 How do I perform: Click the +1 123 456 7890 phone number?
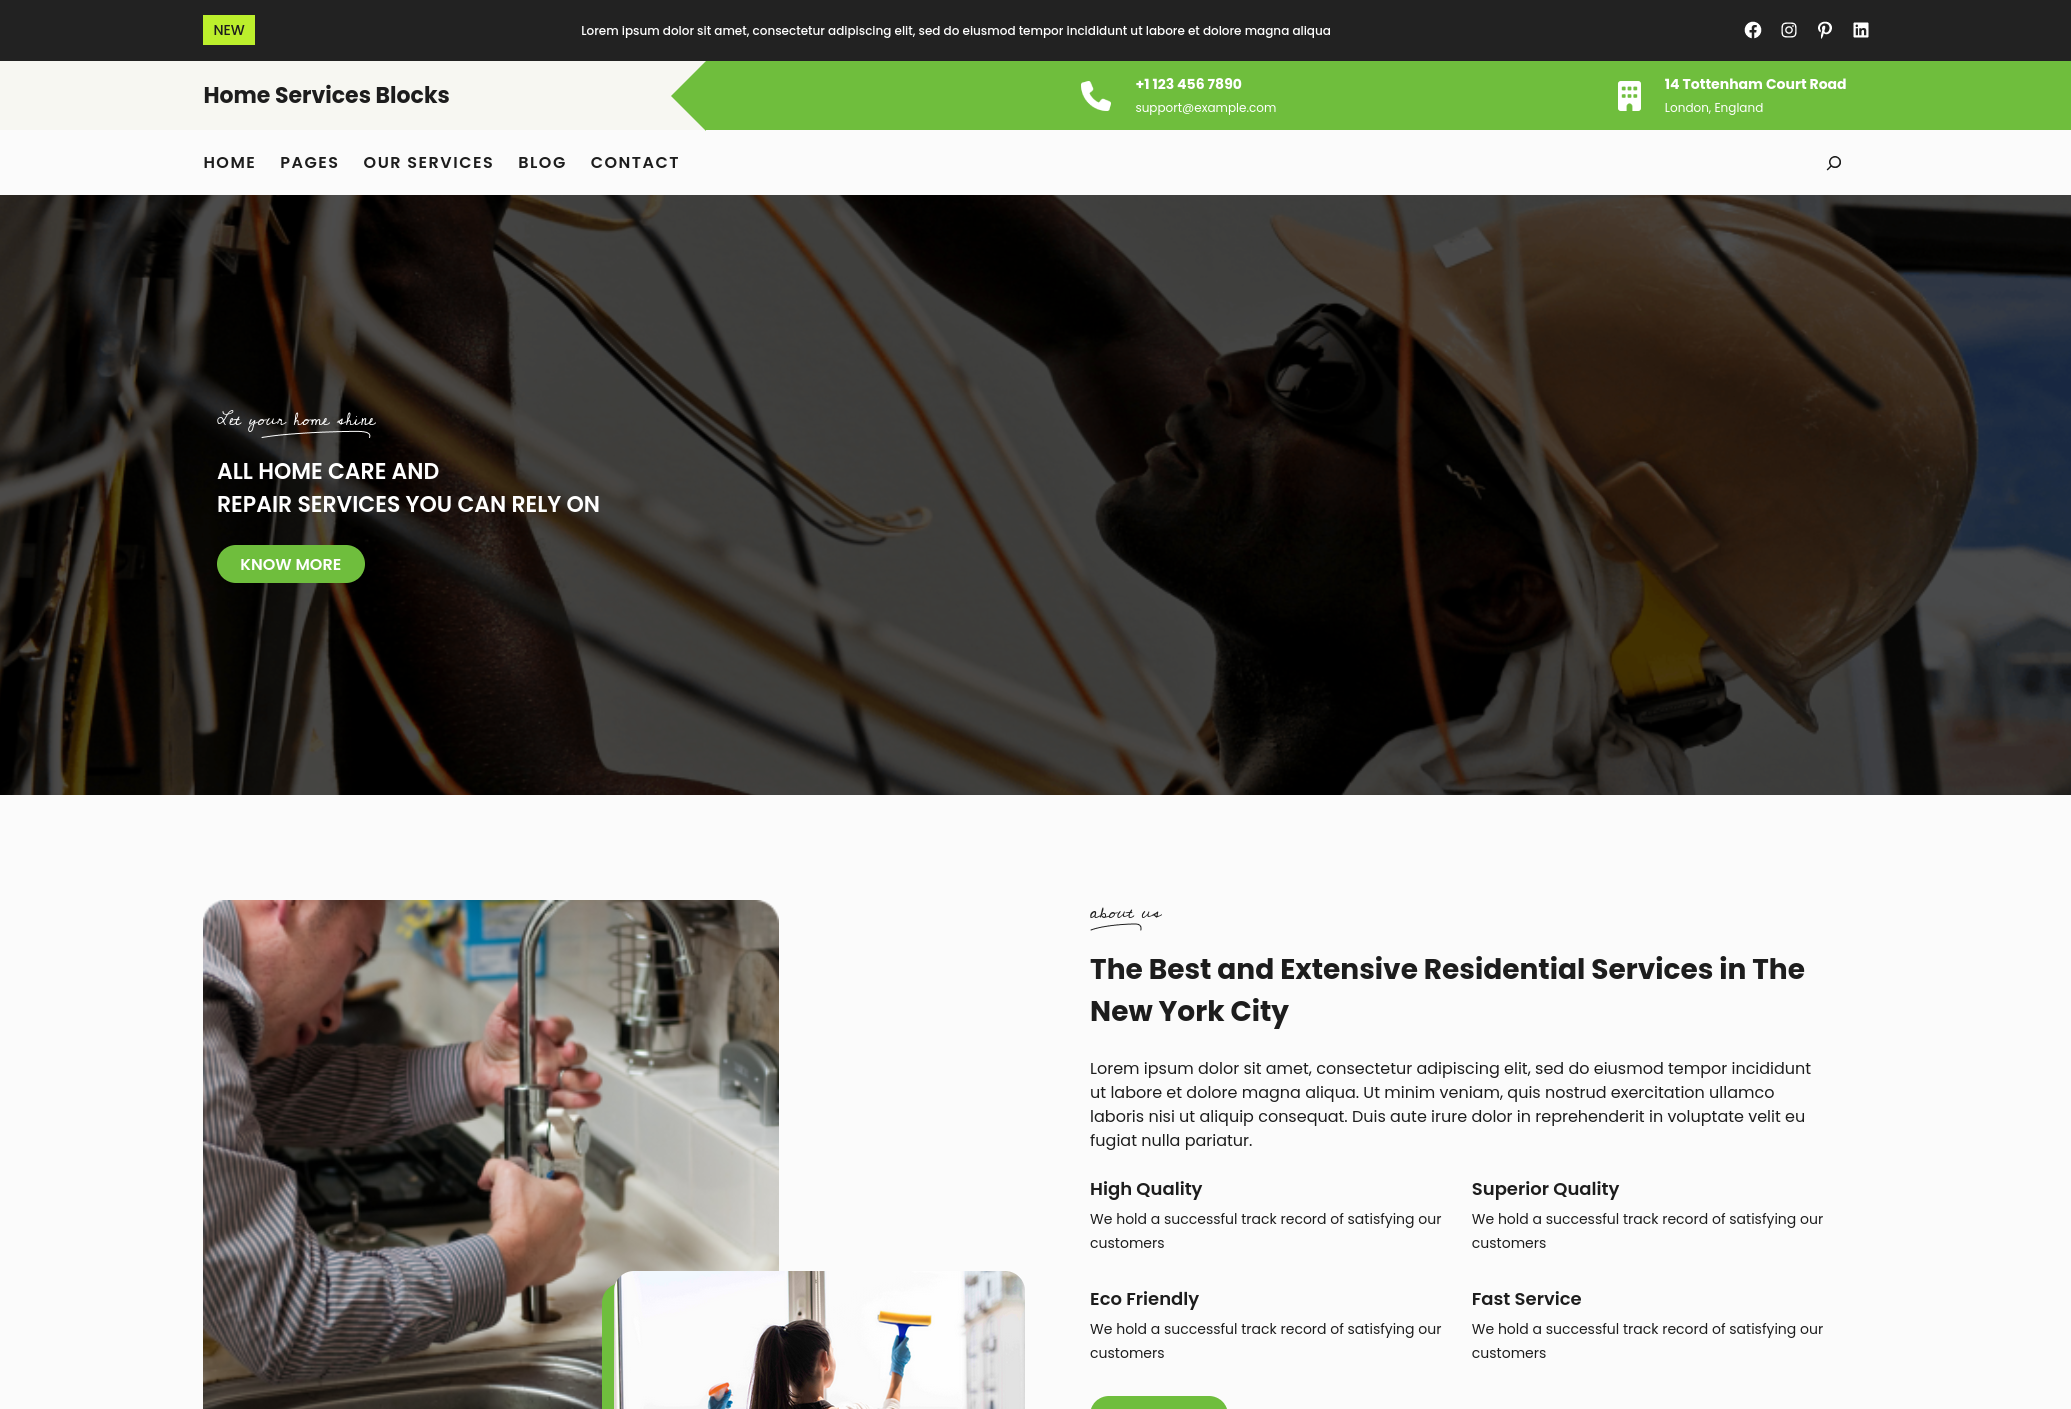point(1188,84)
